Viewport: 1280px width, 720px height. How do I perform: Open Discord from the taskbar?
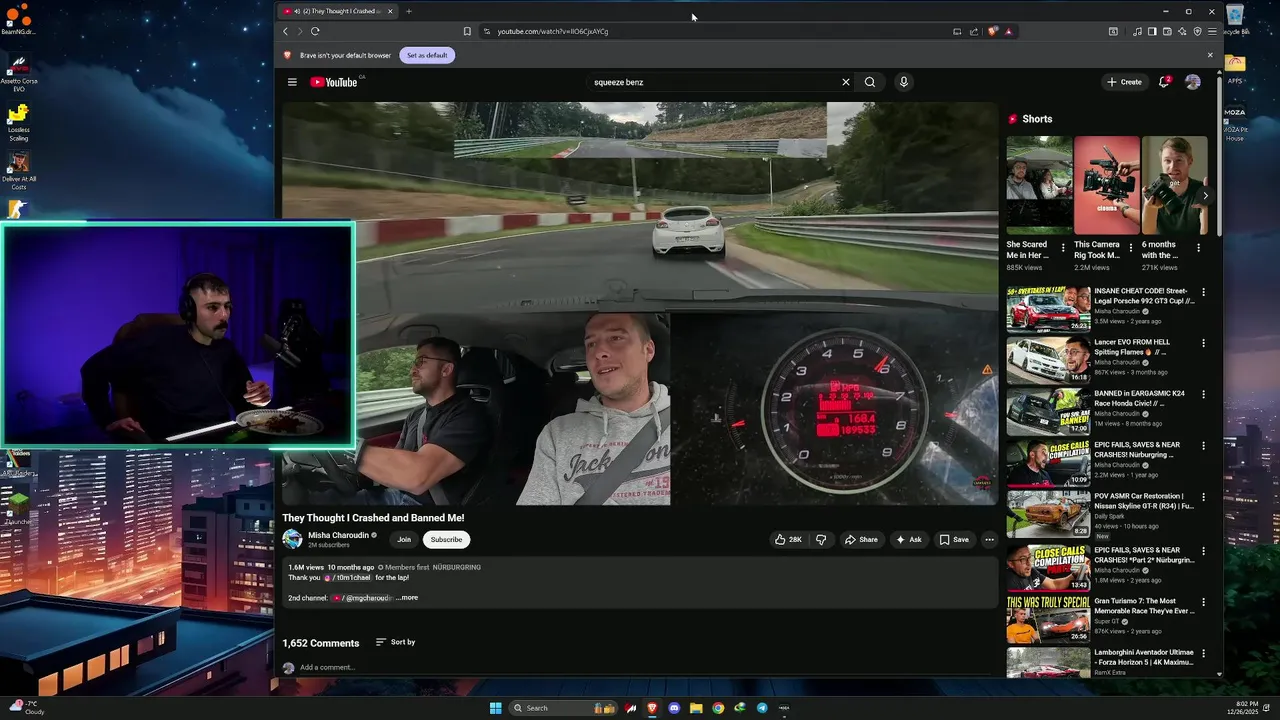pos(674,708)
